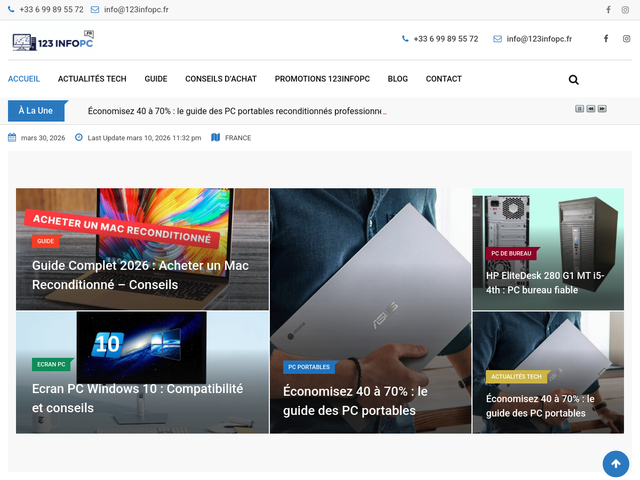Viewport: 640px width, 480px height.
Task: Click the phone icon in the header
Action: click(405, 39)
